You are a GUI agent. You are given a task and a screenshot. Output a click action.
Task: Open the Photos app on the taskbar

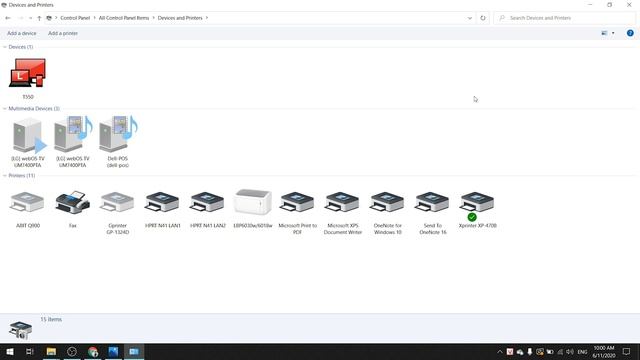coord(113,351)
